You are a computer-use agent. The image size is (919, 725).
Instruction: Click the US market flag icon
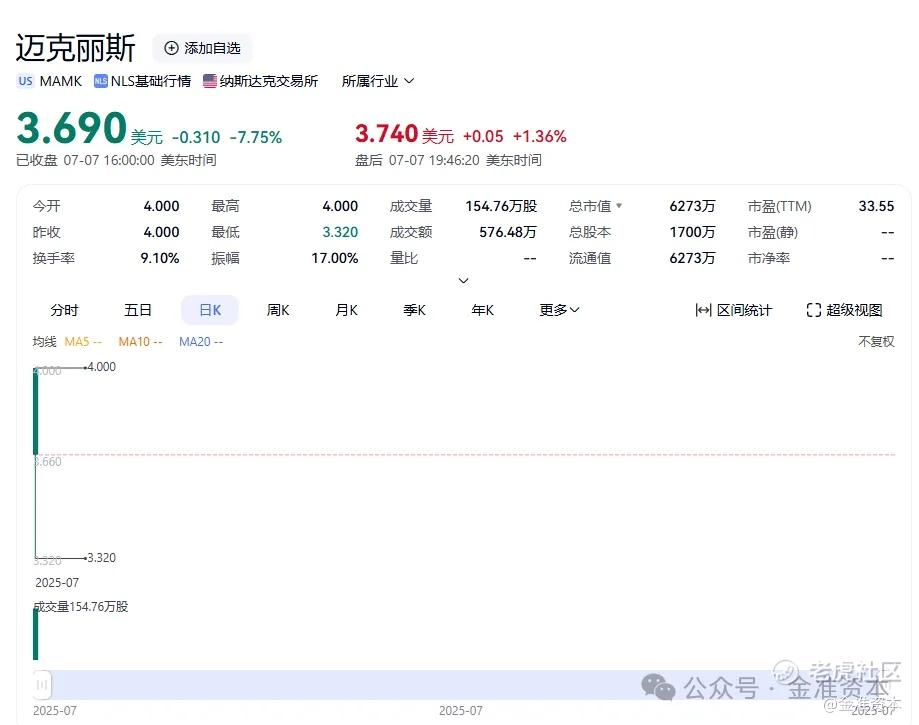[x=25, y=81]
